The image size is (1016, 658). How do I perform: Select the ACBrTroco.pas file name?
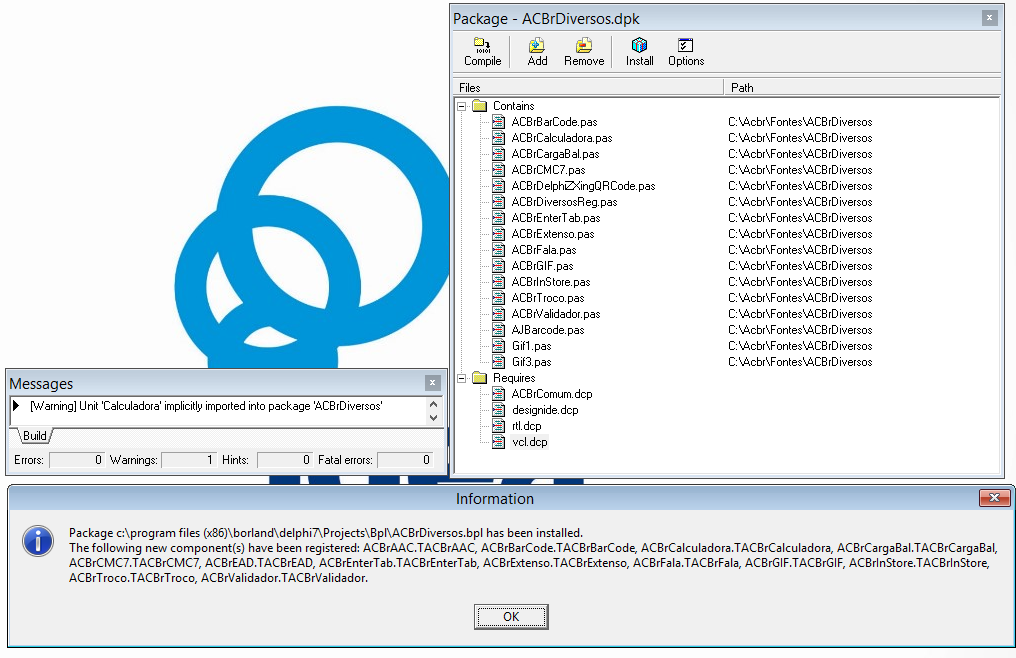click(x=548, y=298)
